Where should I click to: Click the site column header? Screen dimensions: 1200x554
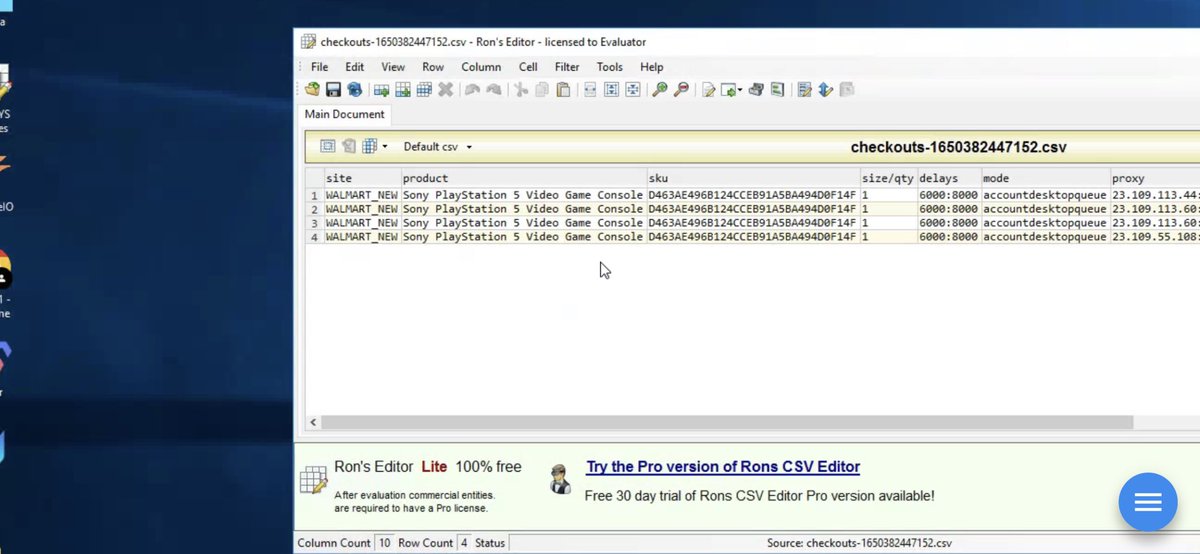tap(362, 178)
